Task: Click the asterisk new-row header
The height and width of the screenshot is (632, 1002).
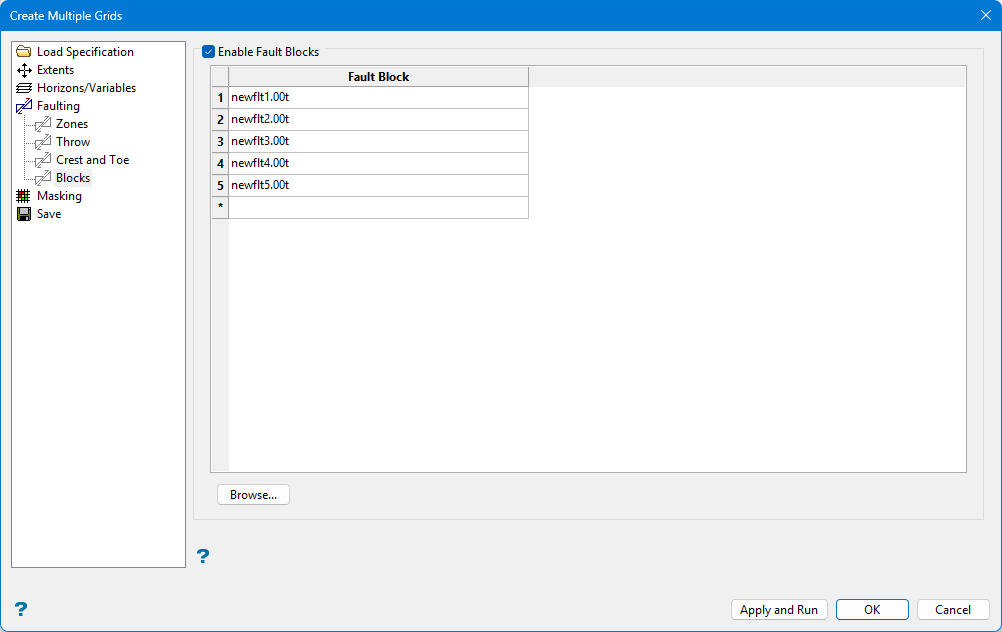Action: click(x=220, y=207)
